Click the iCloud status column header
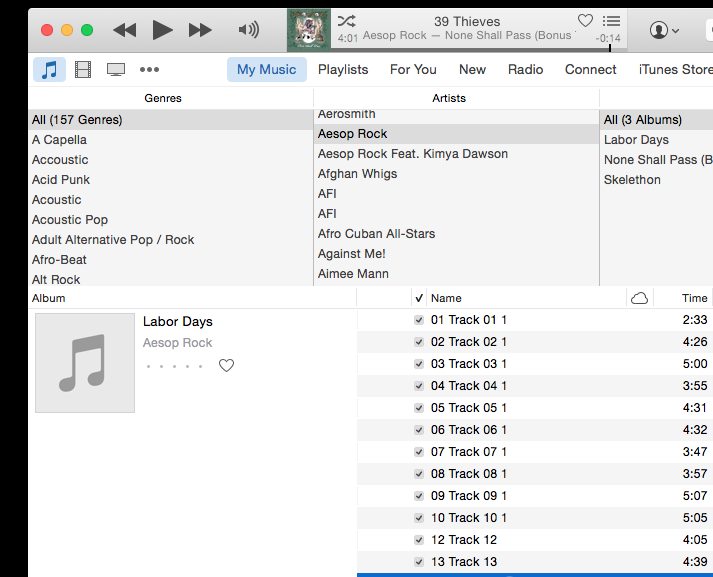 (x=639, y=298)
